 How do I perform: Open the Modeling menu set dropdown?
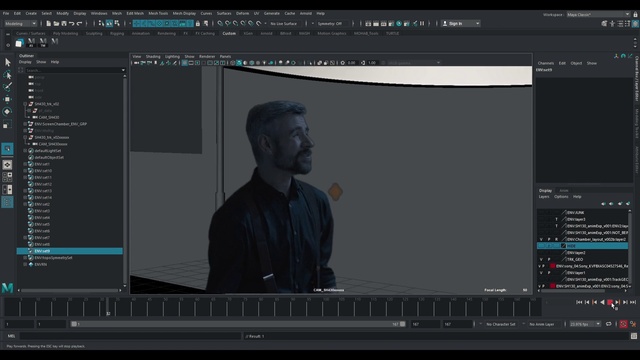(20, 24)
